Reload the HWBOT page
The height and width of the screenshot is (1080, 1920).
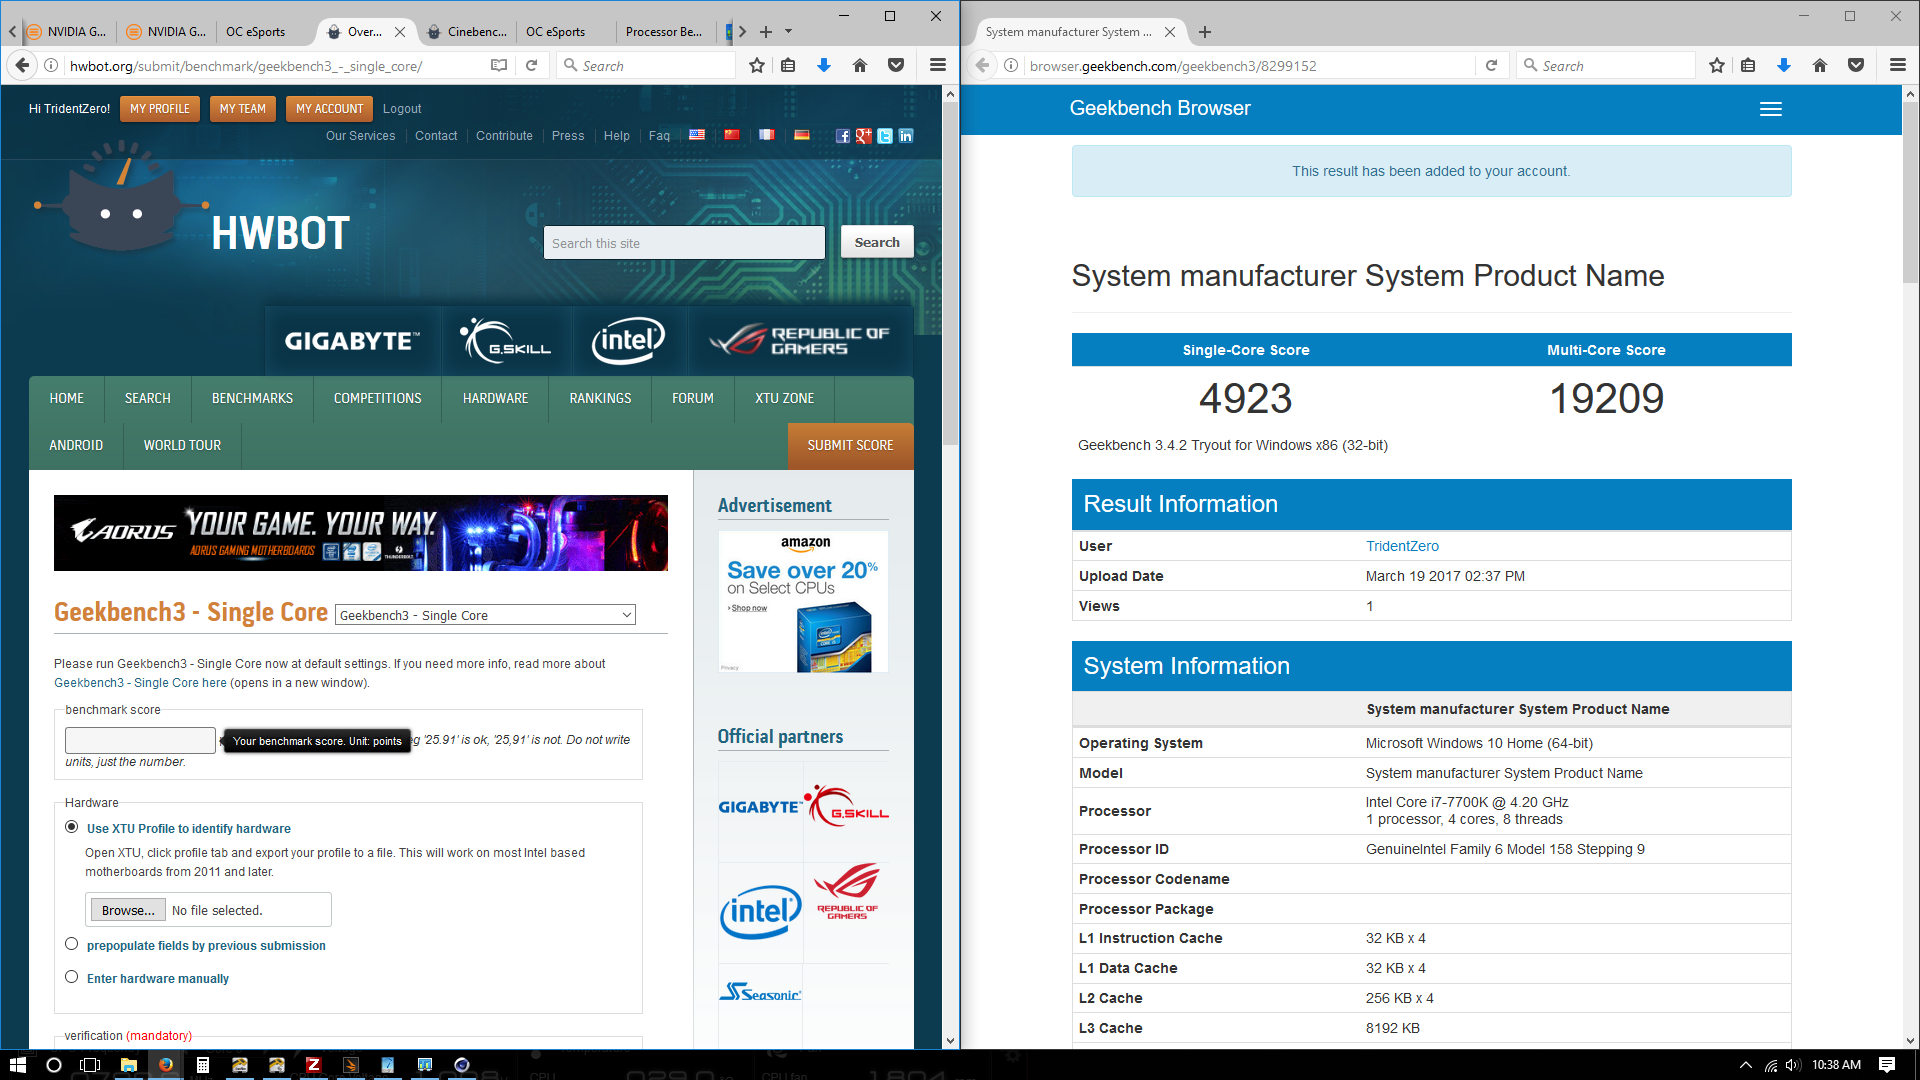(532, 65)
